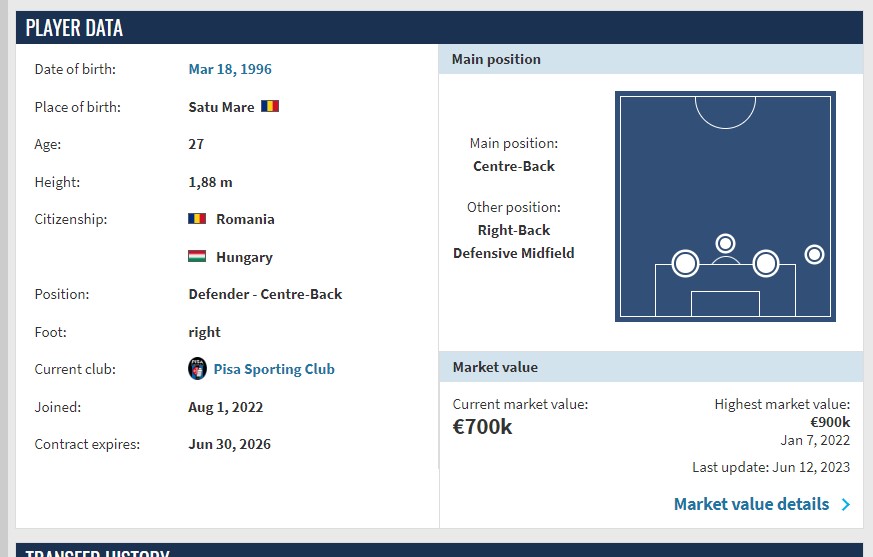Select the right centre-back marker on pitch

click(765, 263)
